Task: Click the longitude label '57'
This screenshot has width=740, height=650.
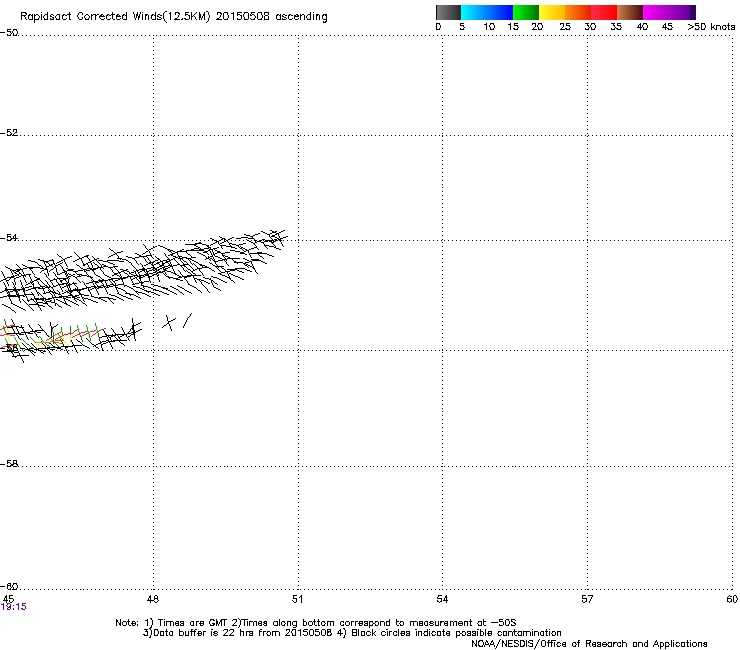Action: pyautogui.click(x=587, y=599)
